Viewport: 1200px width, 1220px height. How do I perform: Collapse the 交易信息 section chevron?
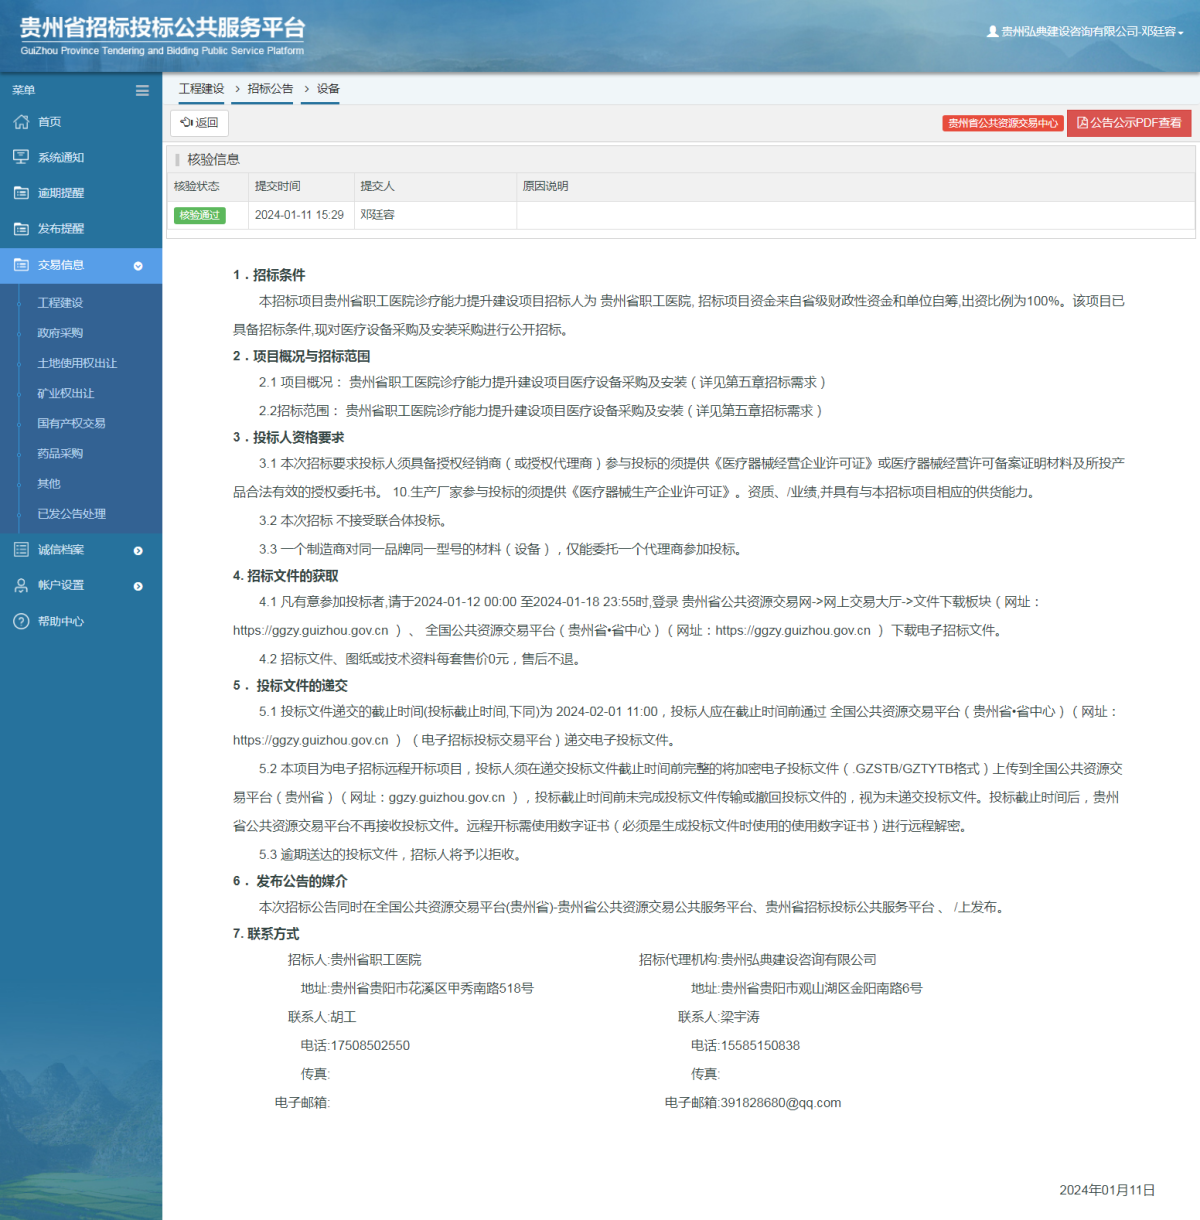click(x=138, y=266)
